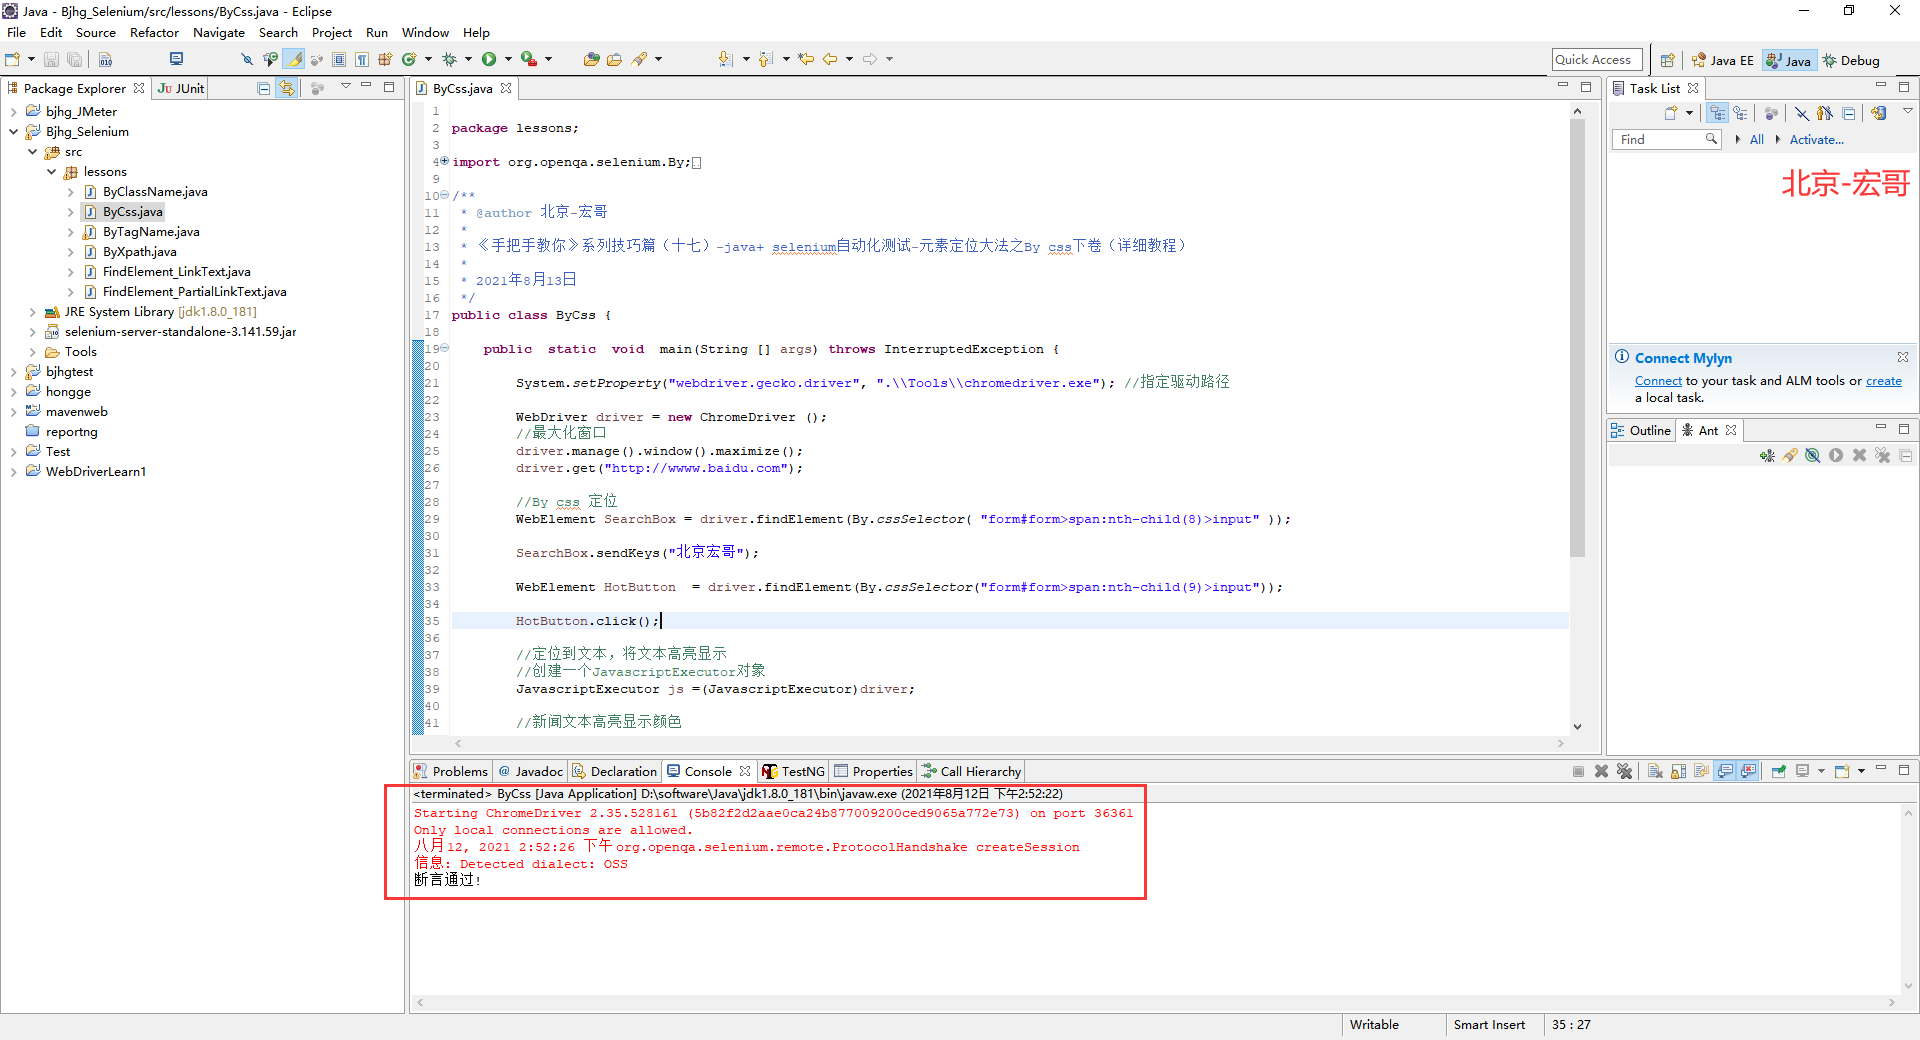The width and height of the screenshot is (1920, 1040).
Task: Click the New Java Class icon
Action: 409,59
